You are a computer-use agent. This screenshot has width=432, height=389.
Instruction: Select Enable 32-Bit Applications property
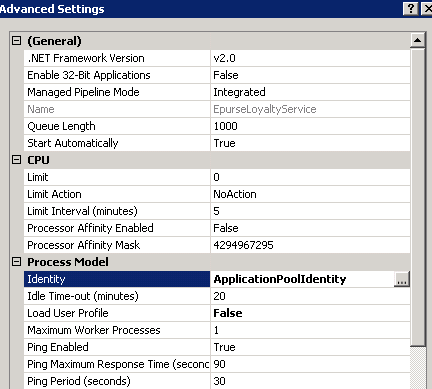point(117,75)
